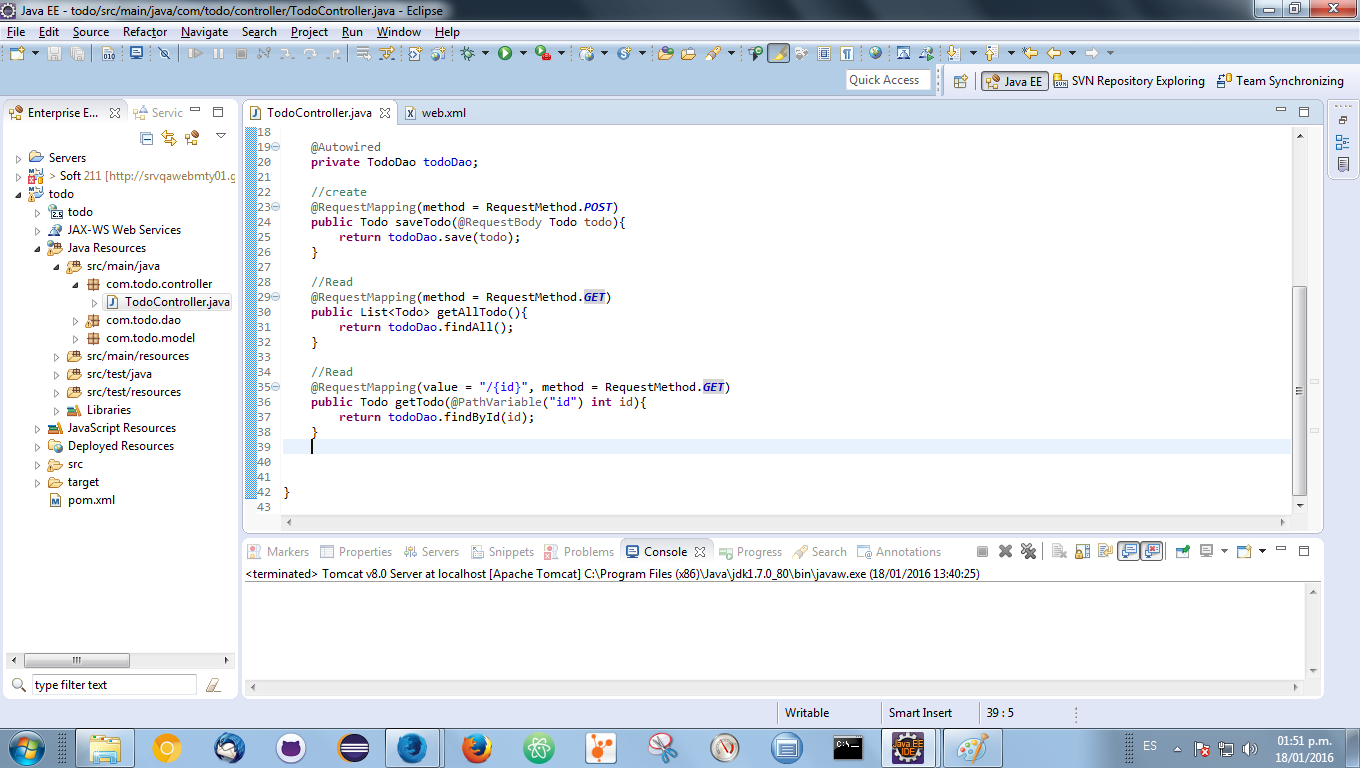This screenshot has width=1362, height=768.
Task: Click the Run Last Tool external tools icon
Action: click(x=542, y=53)
